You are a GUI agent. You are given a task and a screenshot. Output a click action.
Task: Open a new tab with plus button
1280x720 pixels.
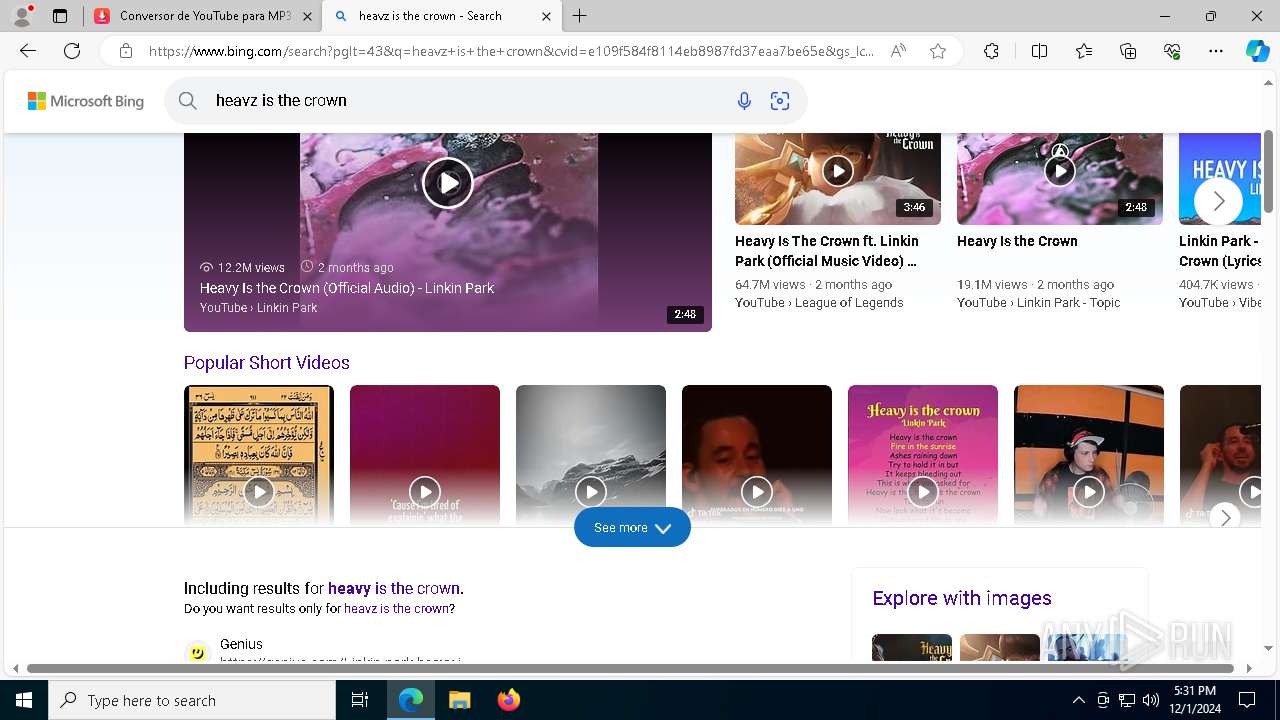click(580, 16)
